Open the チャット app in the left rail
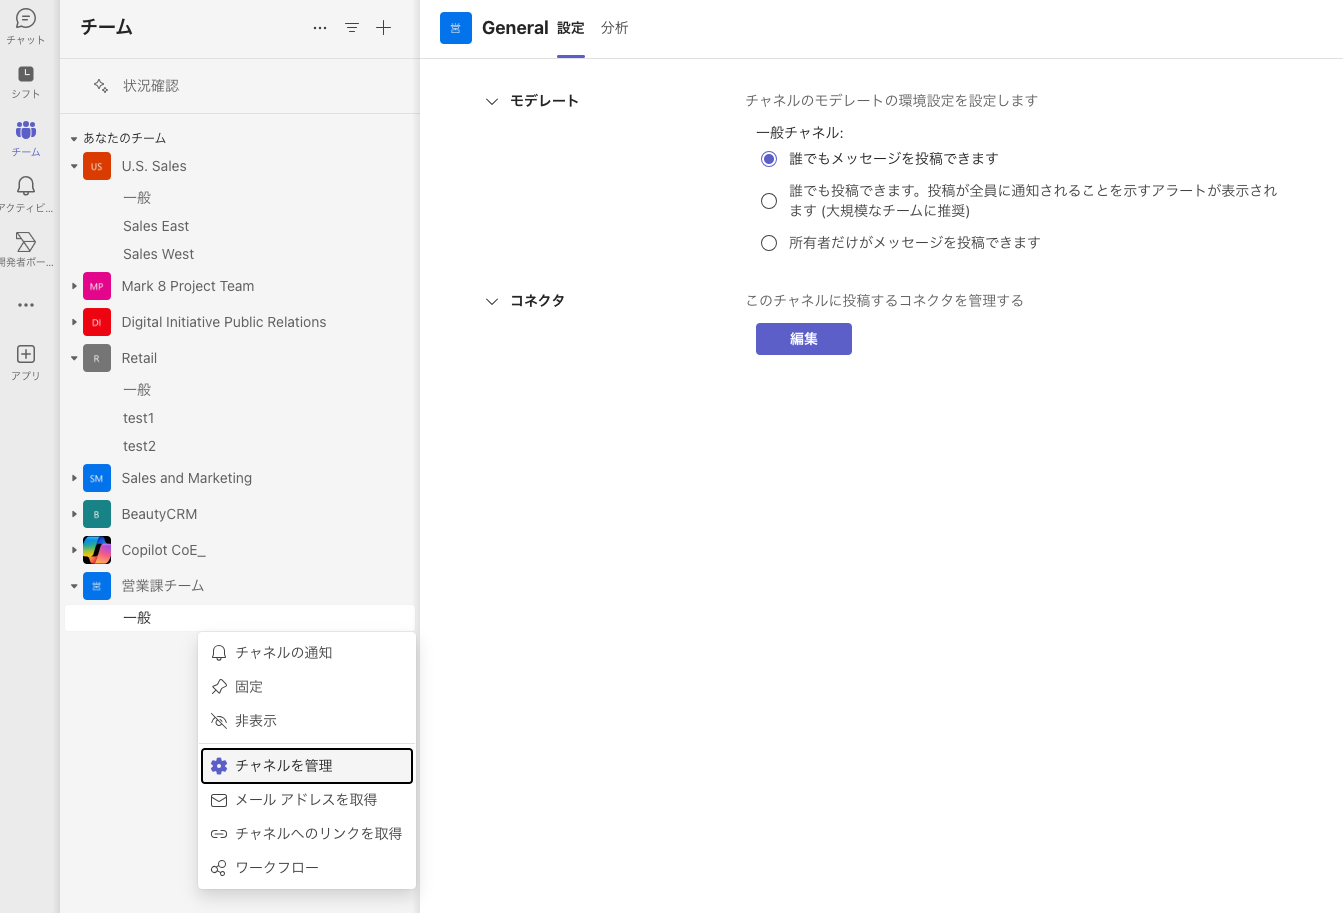The height and width of the screenshot is (913, 1343). [x=25, y=25]
